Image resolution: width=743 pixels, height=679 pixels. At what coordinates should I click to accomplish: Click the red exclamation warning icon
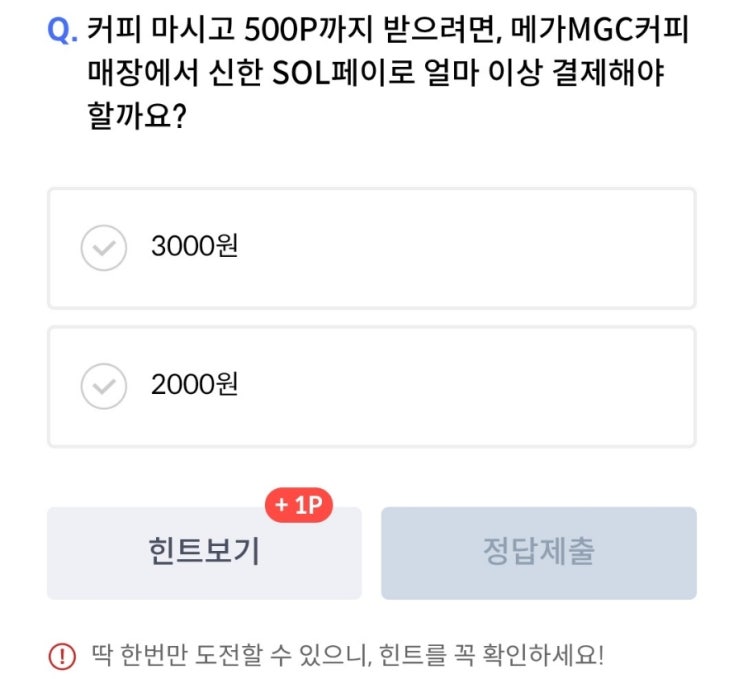click(x=62, y=656)
